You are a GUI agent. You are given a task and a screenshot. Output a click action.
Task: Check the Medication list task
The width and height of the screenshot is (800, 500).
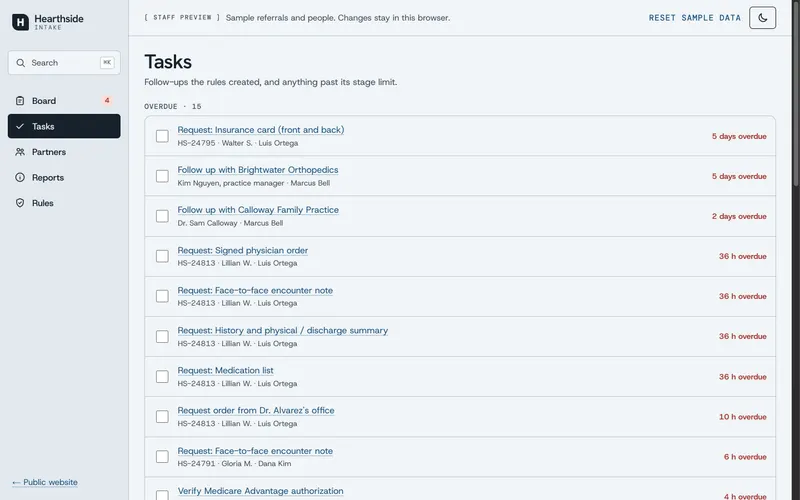[162, 377]
